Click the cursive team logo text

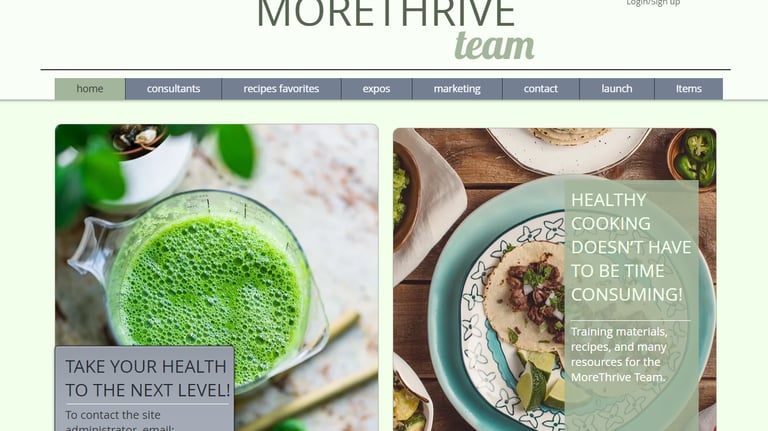tap(494, 46)
